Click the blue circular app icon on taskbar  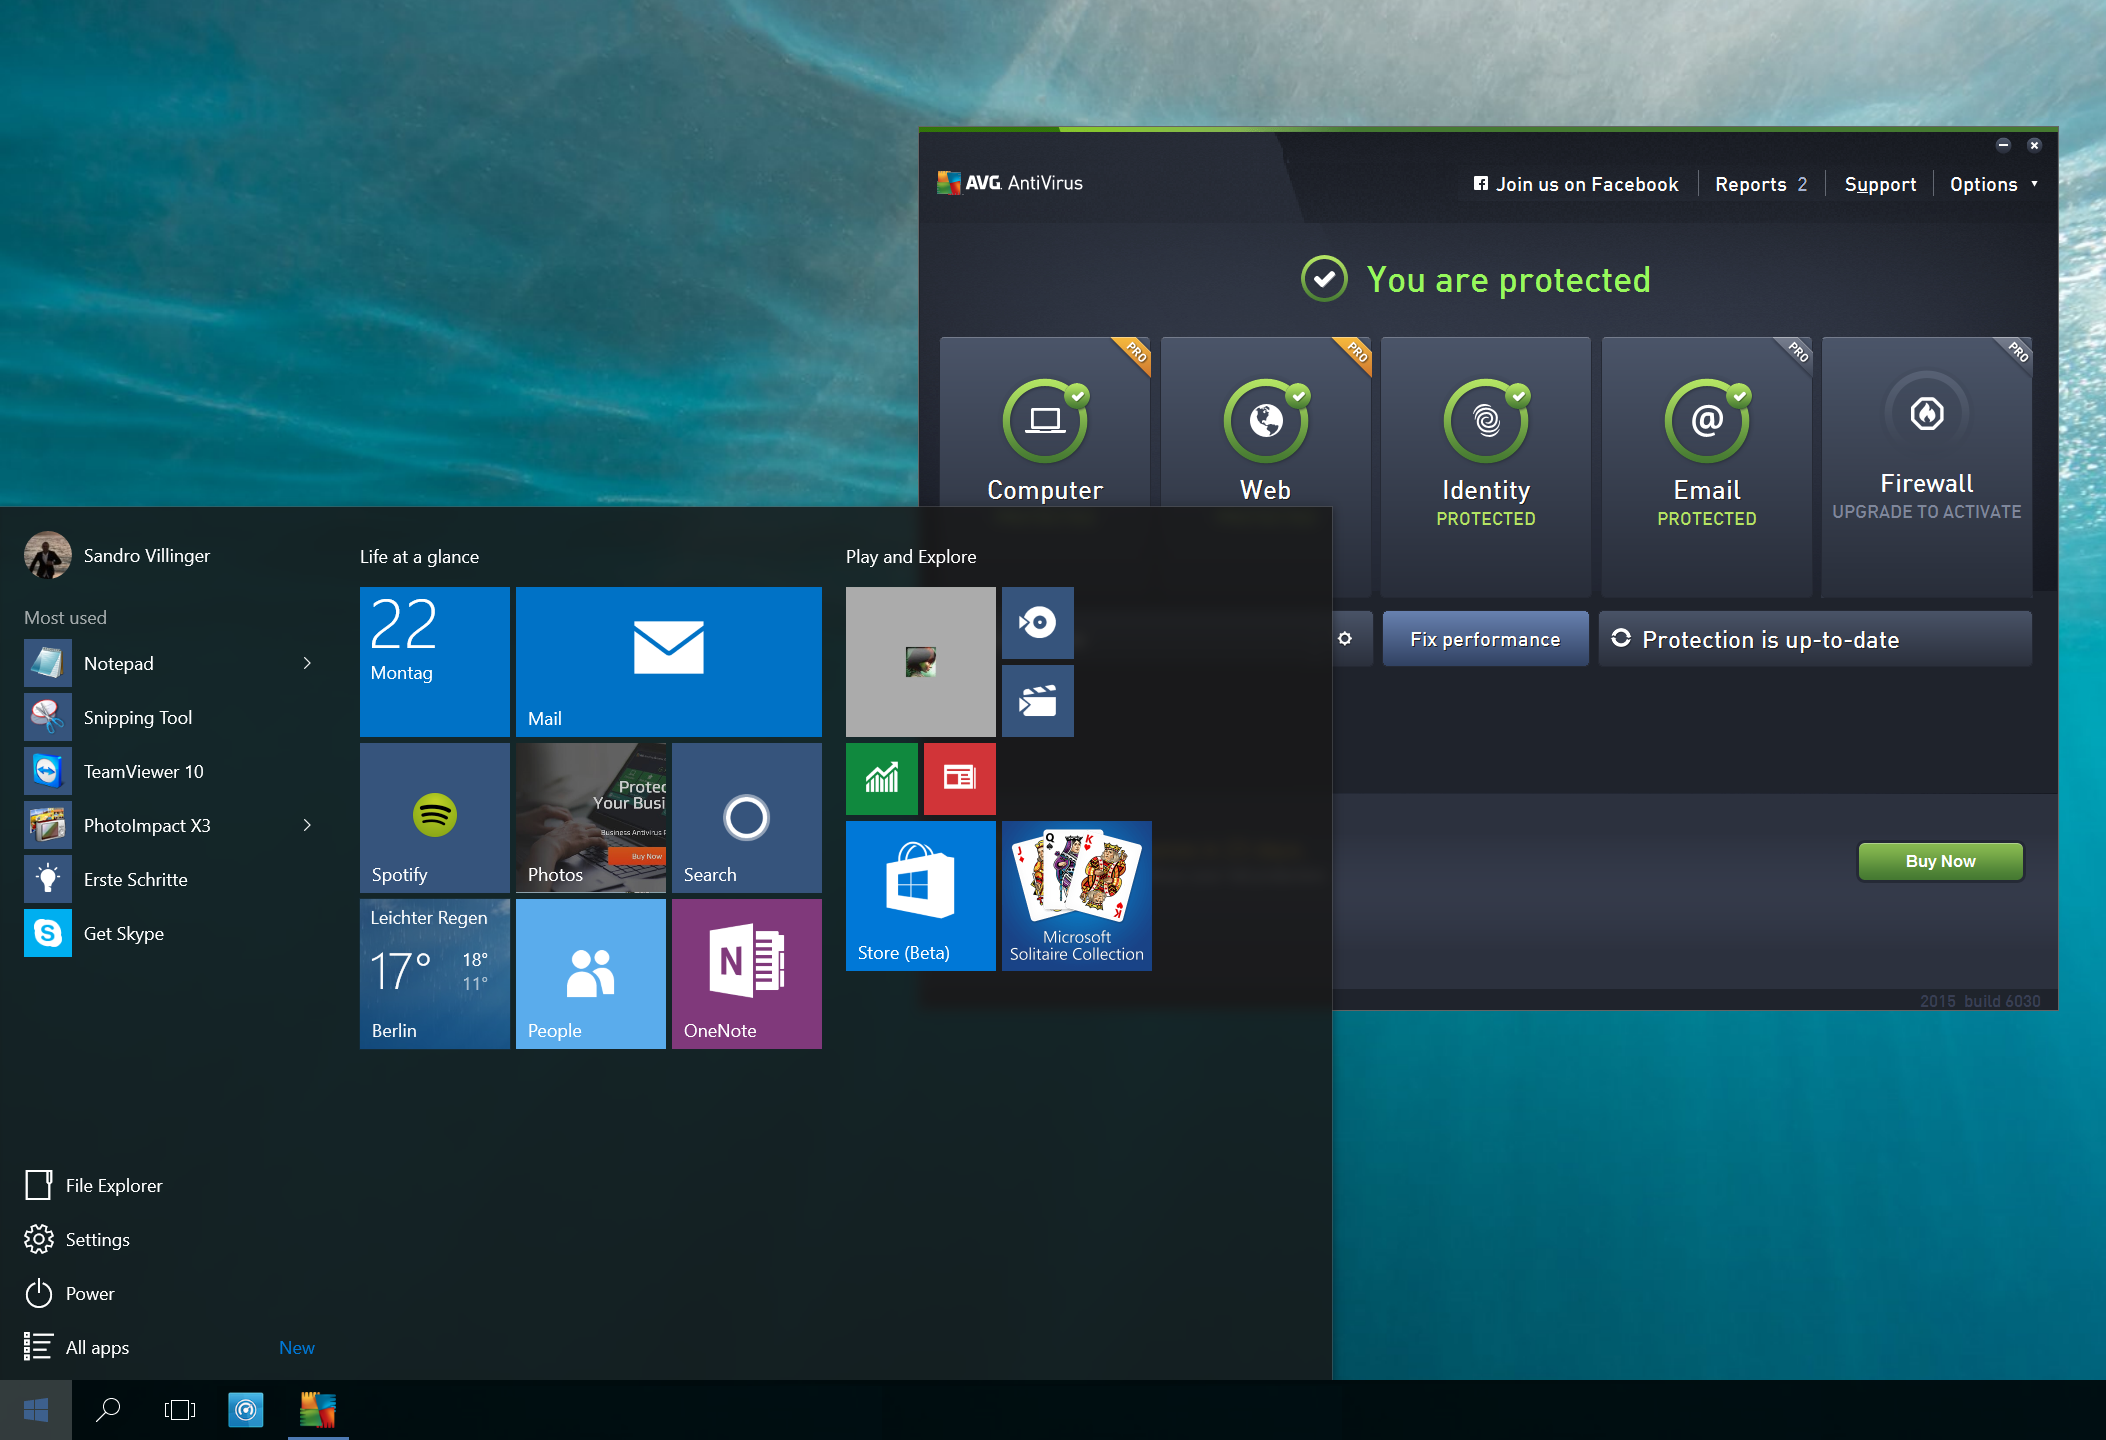[246, 1410]
